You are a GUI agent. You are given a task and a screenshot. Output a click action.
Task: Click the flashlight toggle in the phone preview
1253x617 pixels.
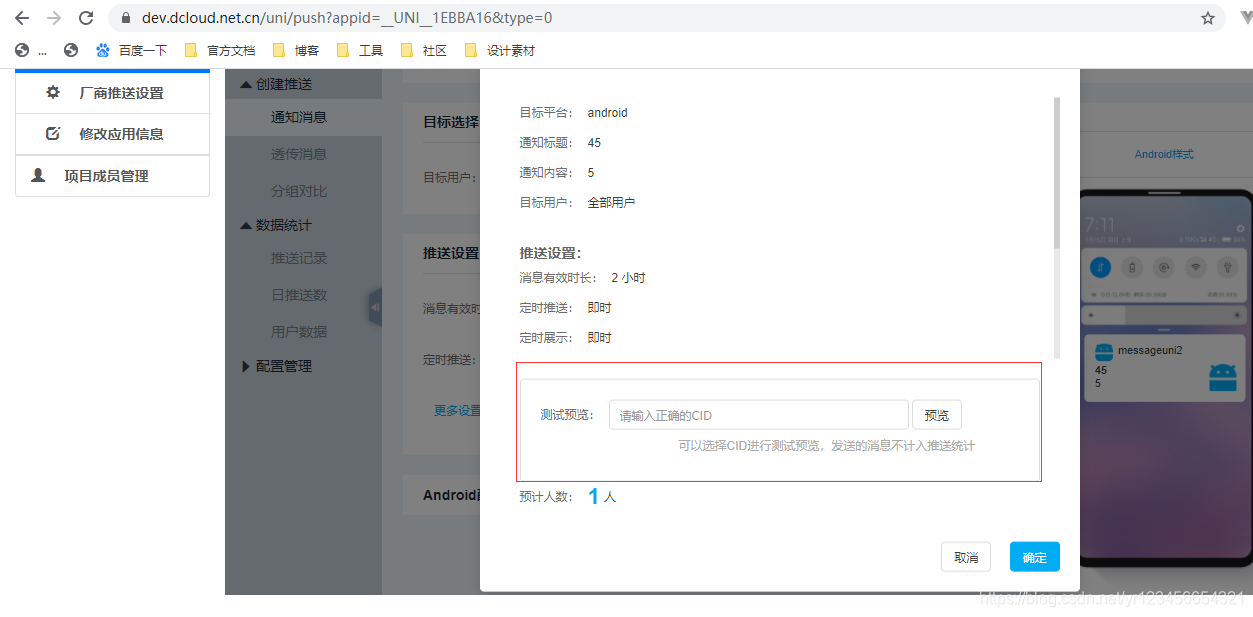click(1227, 267)
